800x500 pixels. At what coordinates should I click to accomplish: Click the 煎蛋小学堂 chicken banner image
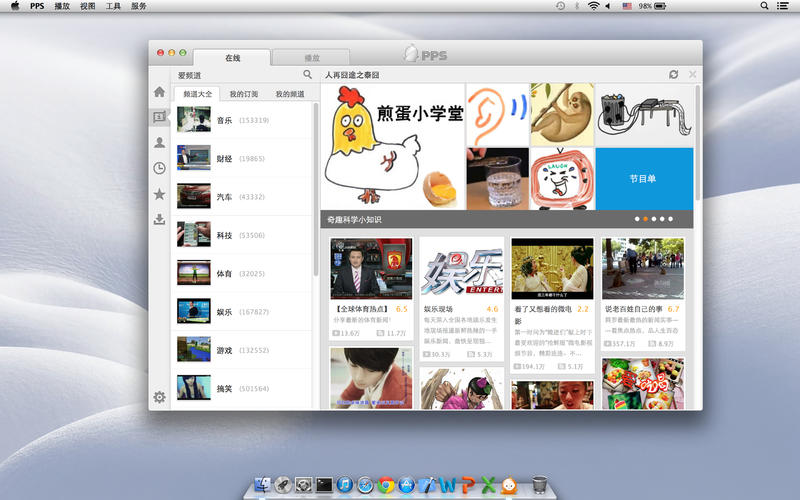coord(393,146)
